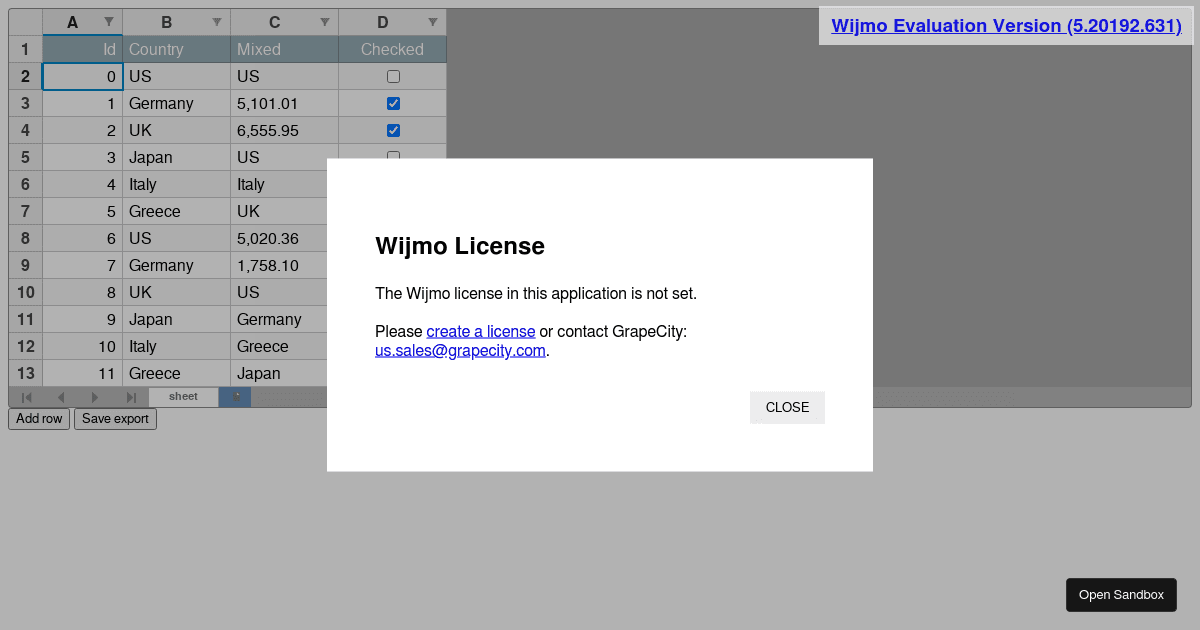The width and height of the screenshot is (1200, 630).
Task: Uncheck the UK row 4 checkbox
Action: pyautogui.click(x=393, y=130)
